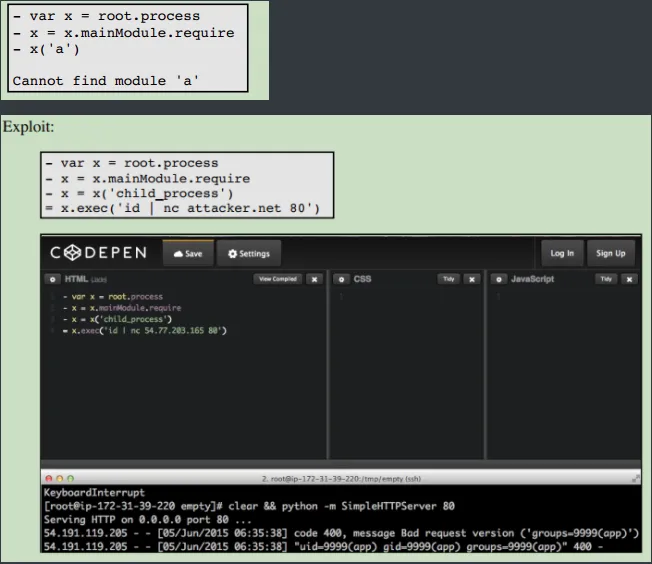
Task: Click View Compiled in HTML panel
Action: [x=278, y=279]
